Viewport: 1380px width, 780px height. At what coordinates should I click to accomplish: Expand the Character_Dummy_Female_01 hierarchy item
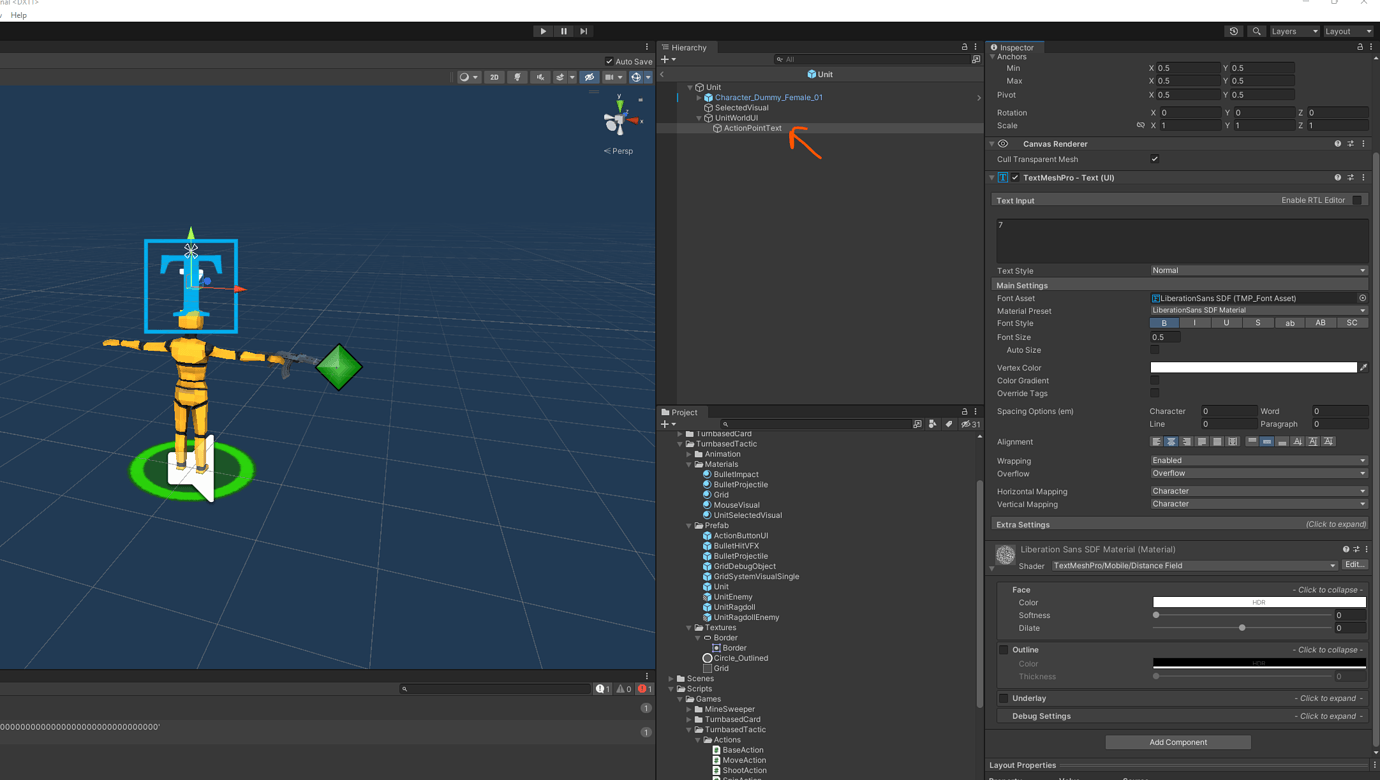(697, 97)
